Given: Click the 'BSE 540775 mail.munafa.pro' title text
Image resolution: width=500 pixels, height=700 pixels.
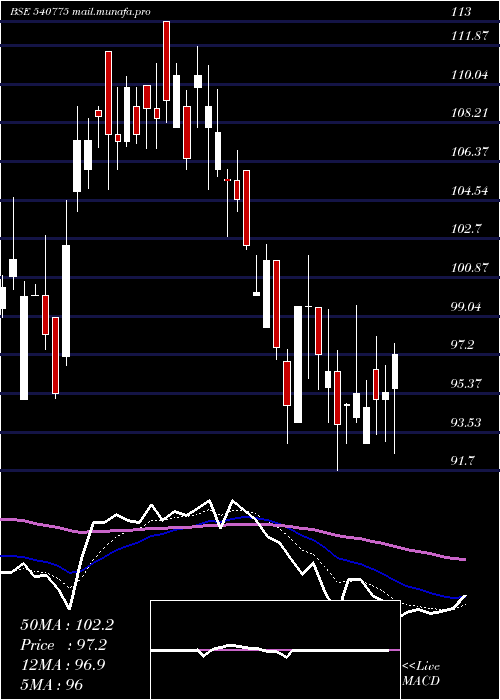Looking at the screenshot, I should [x=80, y=12].
